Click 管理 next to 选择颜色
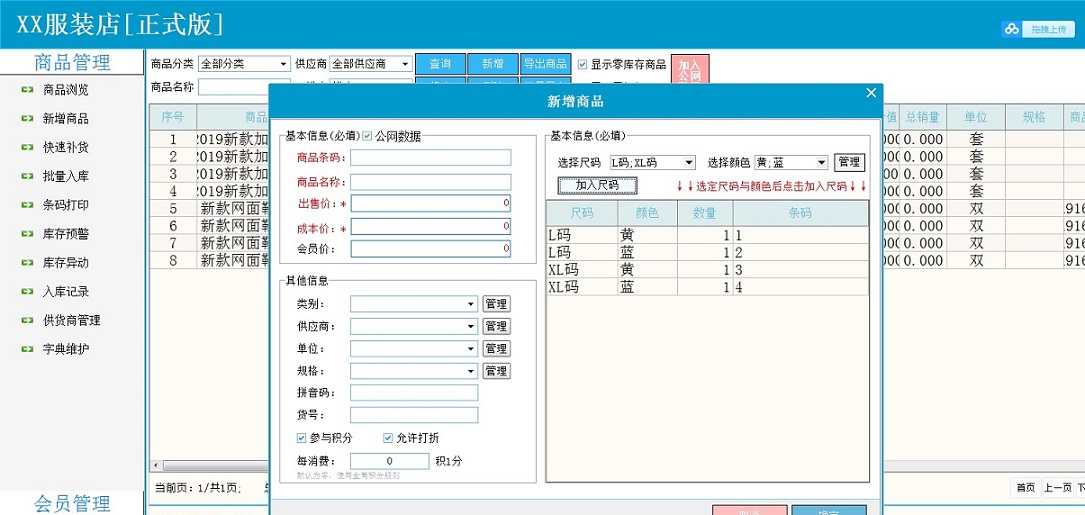Image resolution: width=1085 pixels, height=515 pixels. (x=849, y=163)
